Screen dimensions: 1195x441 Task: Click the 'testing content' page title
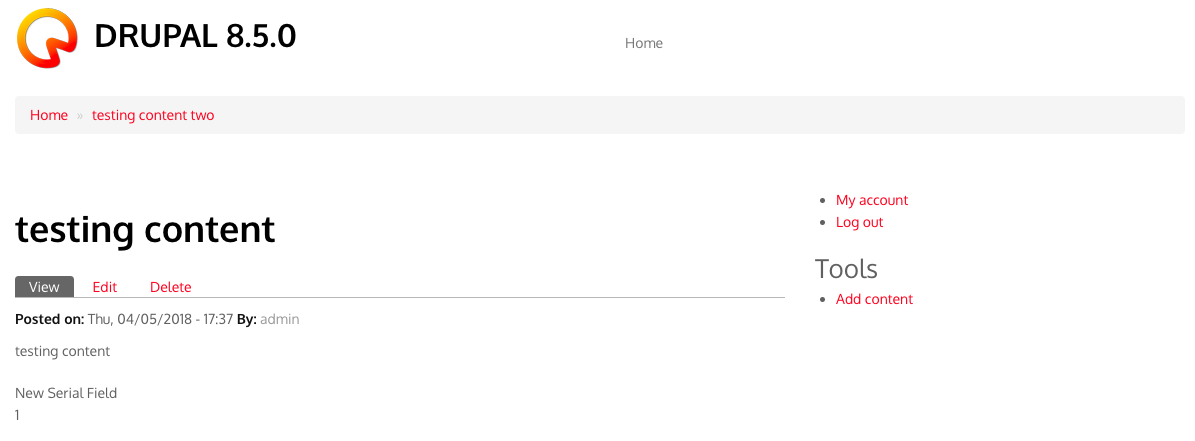(x=145, y=229)
